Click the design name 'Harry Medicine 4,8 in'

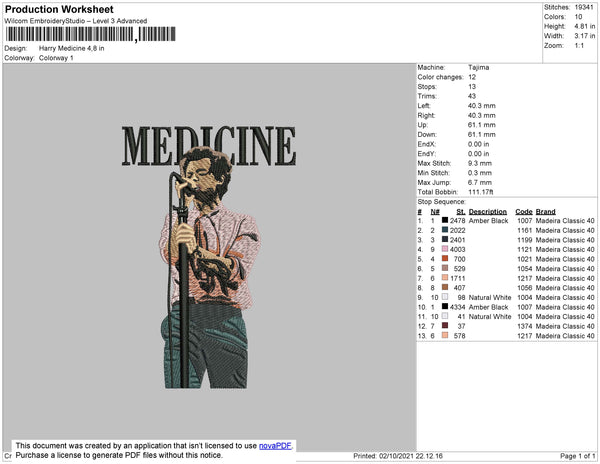pos(72,49)
